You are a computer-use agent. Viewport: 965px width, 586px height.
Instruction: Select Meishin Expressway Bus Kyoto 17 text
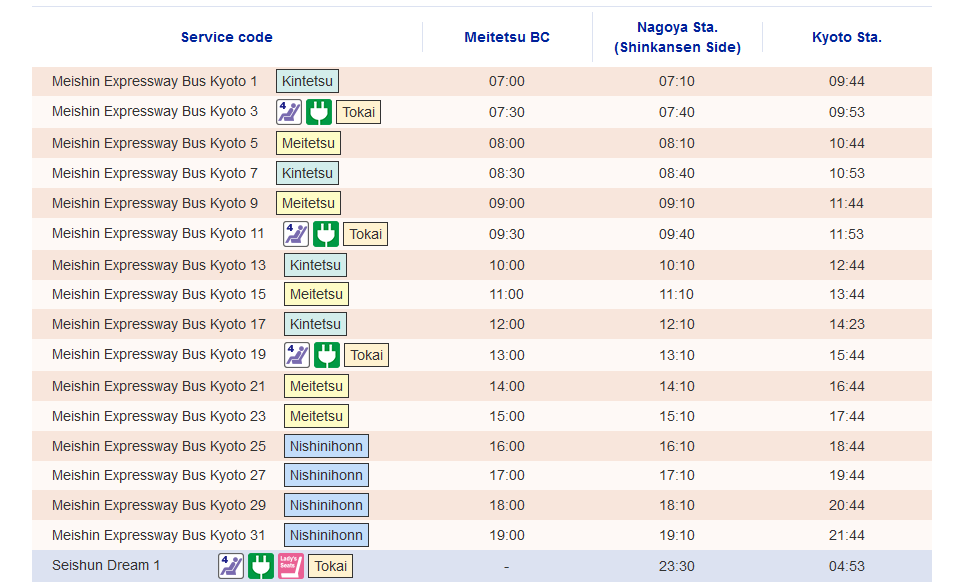(159, 324)
